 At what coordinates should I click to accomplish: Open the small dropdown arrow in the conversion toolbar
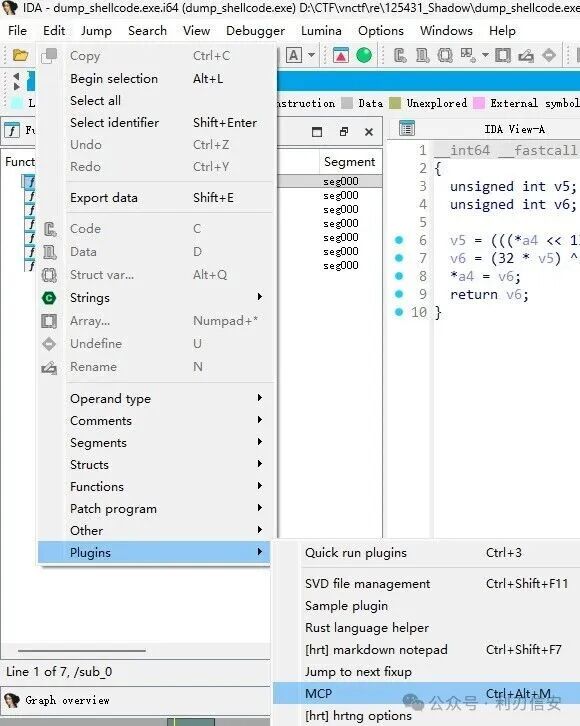485,56
